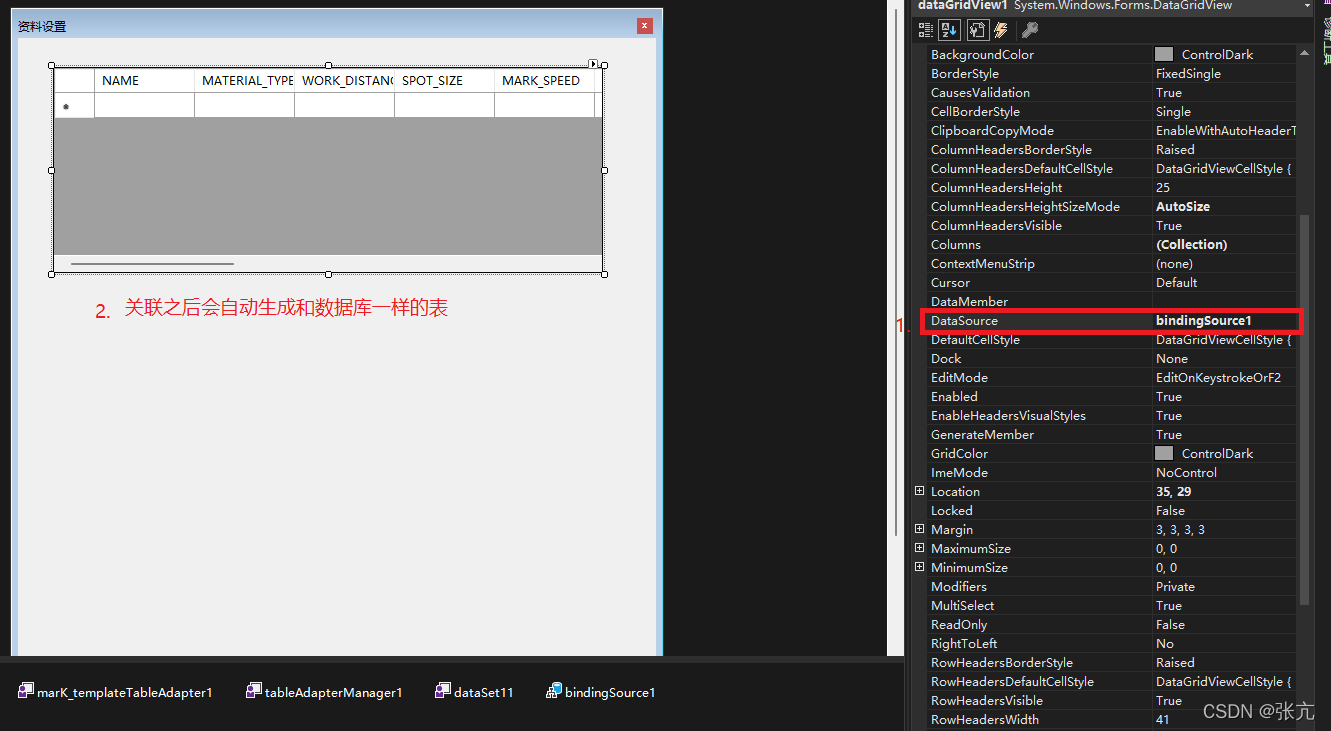Select dataSet11 component in tray
This screenshot has height=731, width=1331.
pos(474,692)
